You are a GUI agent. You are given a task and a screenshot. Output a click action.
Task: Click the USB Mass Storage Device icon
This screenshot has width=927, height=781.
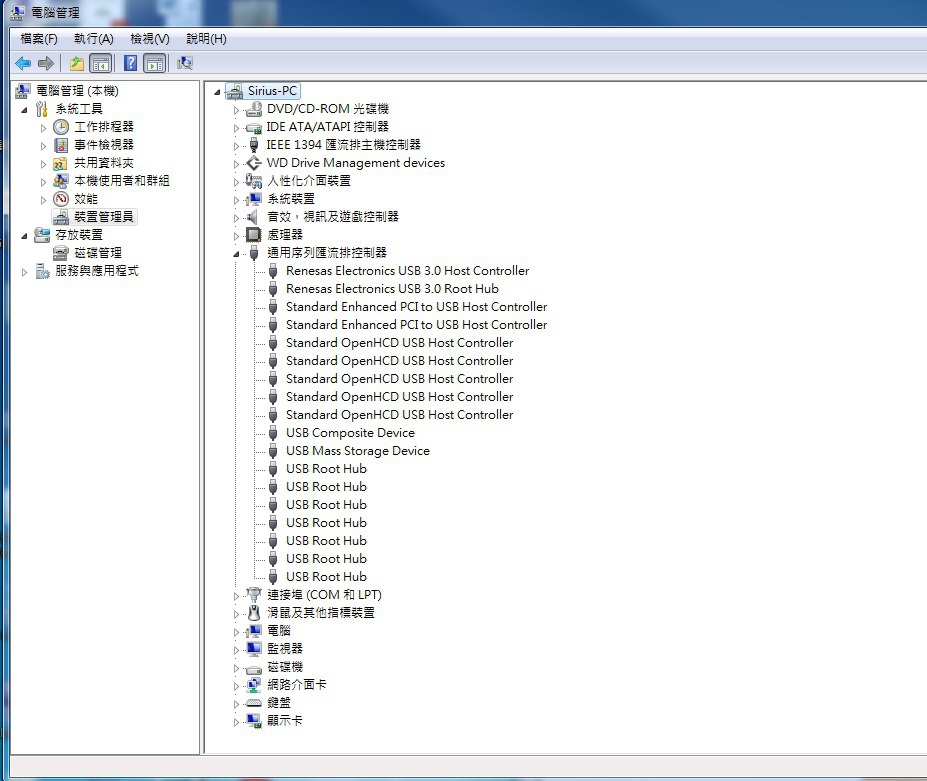coord(273,451)
